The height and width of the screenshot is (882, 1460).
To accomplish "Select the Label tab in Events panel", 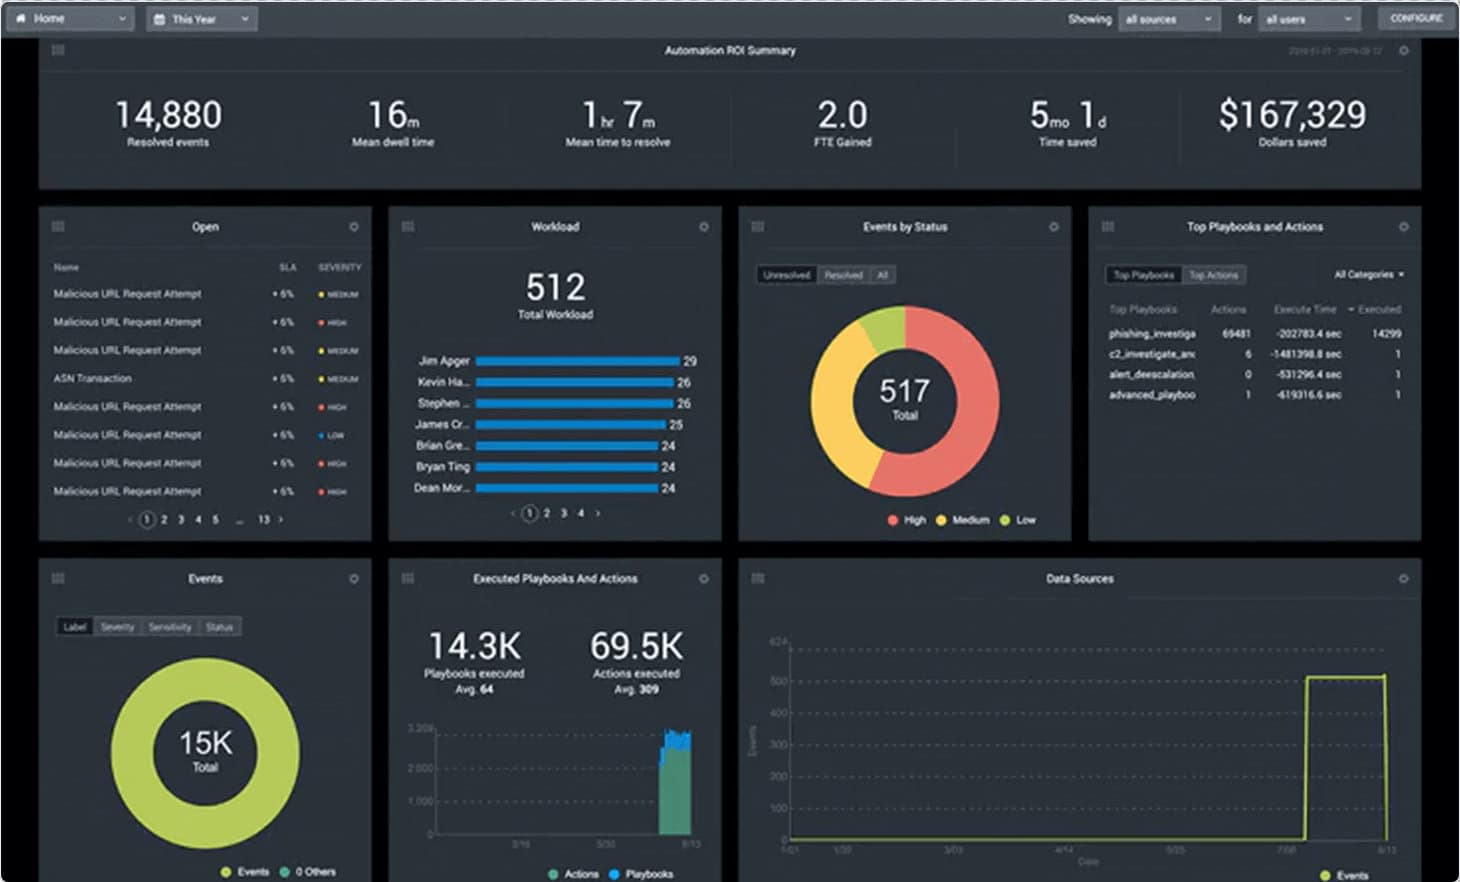I will [x=75, y=627].
